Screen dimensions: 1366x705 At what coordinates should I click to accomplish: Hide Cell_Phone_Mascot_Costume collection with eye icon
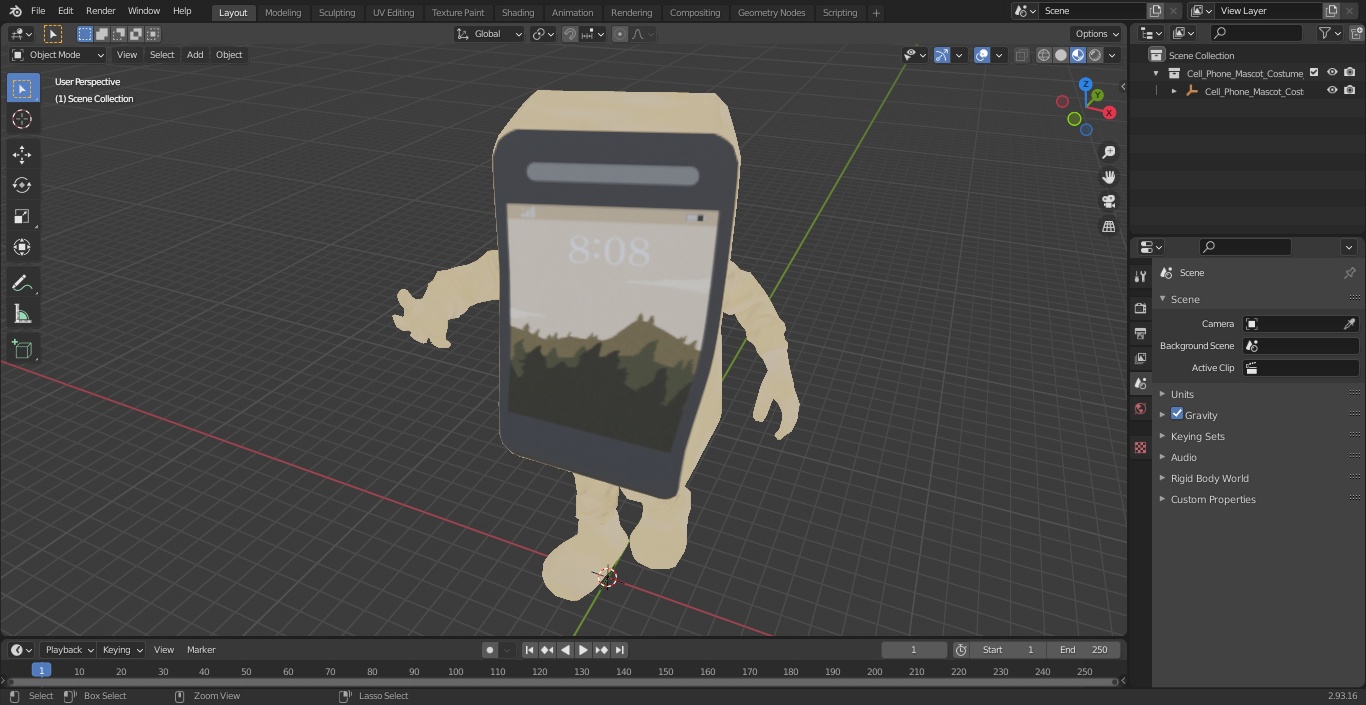pyautogui.click(x=1332, y=72)
